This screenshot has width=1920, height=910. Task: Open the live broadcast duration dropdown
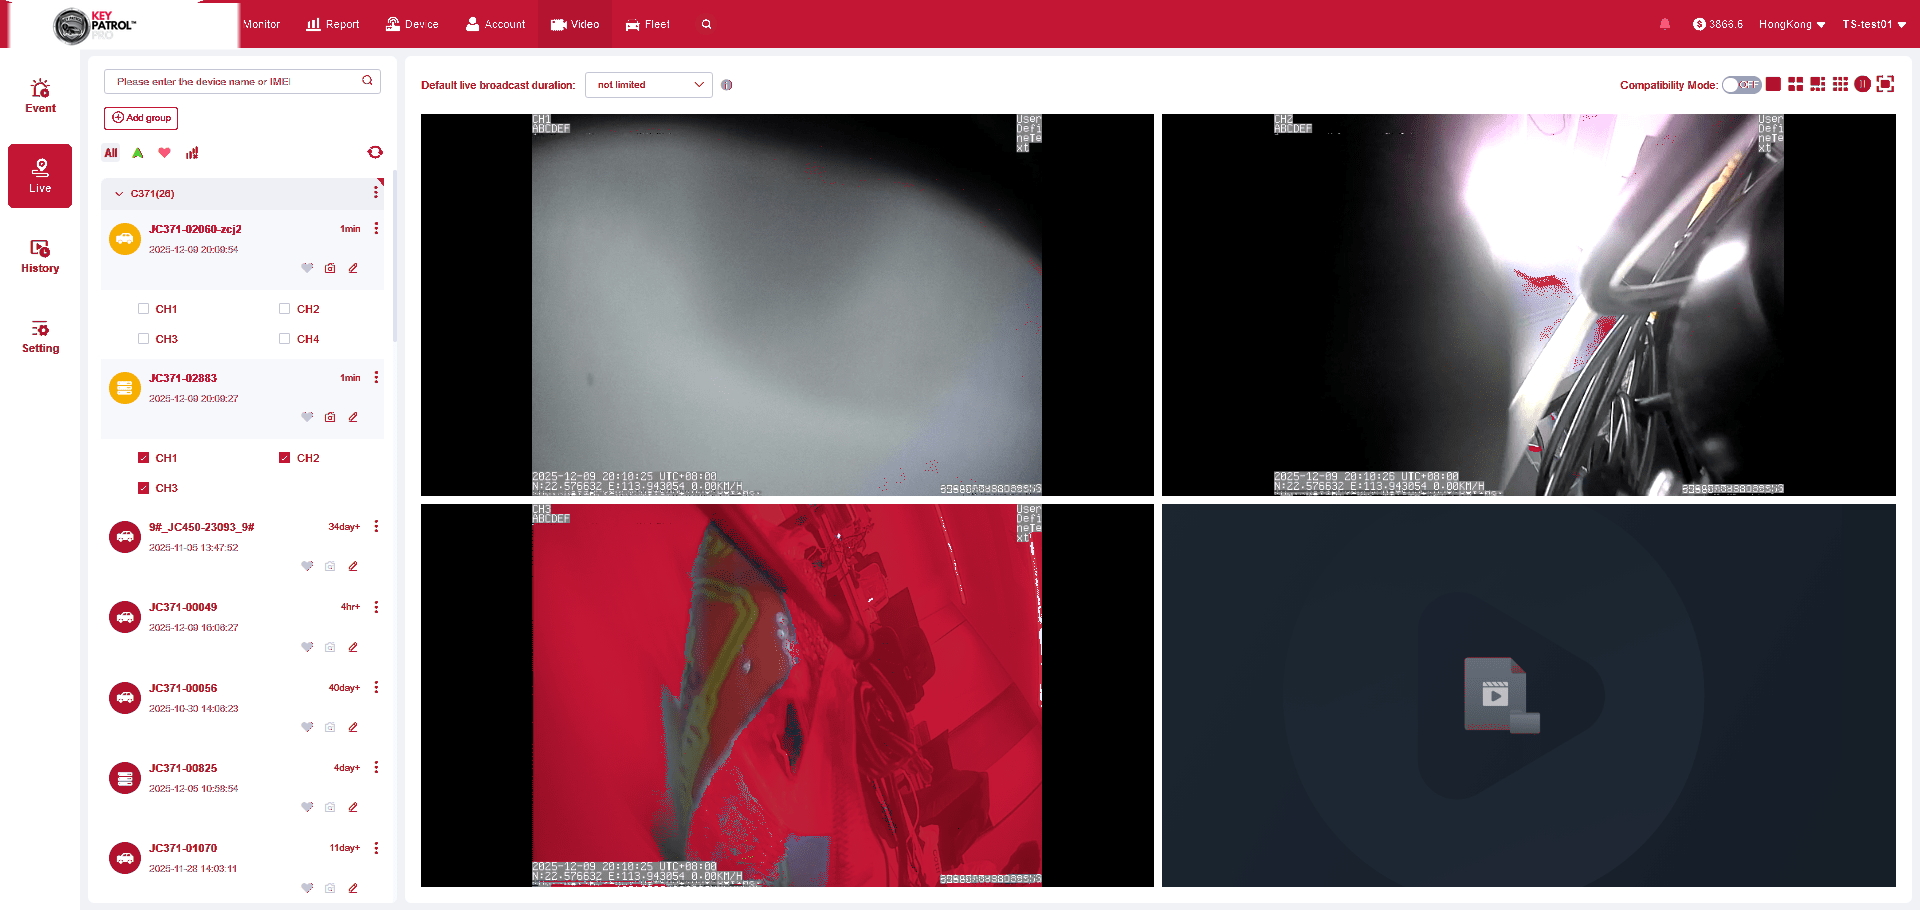(x=649, y=85)
